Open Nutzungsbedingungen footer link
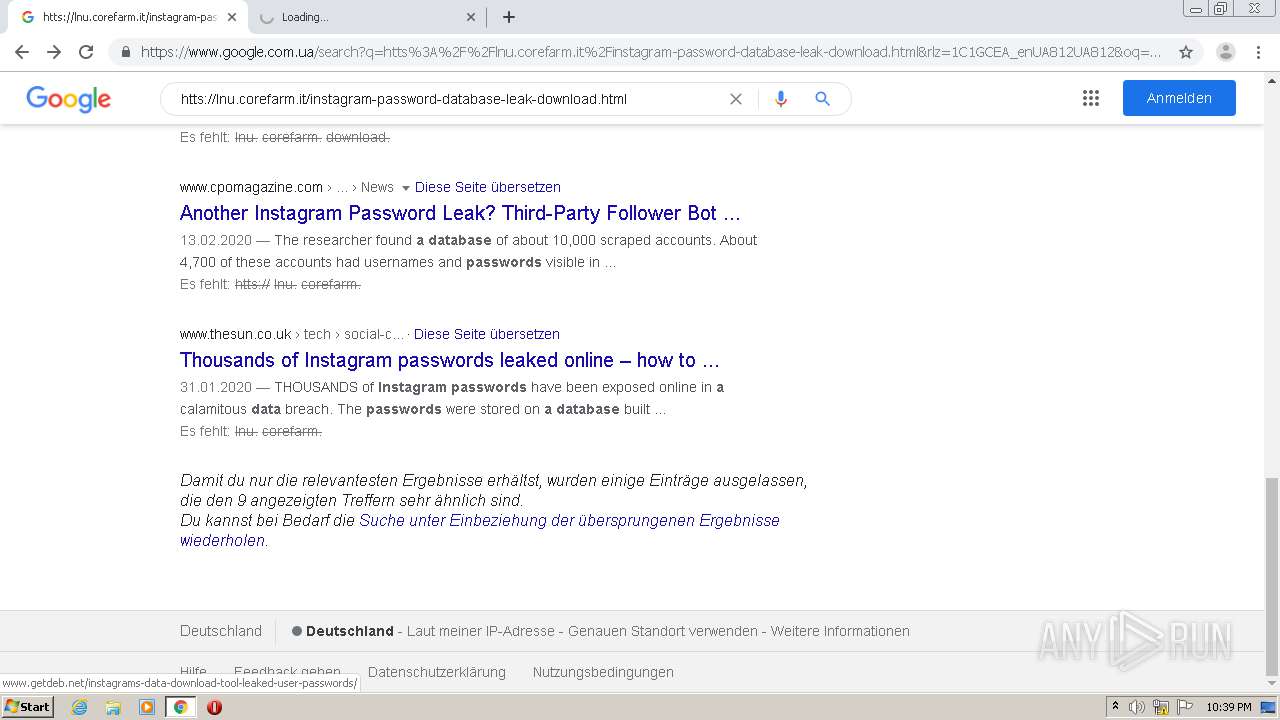Screen dimensions: 1280x720 pyautogui.click(x=603, y=672)
